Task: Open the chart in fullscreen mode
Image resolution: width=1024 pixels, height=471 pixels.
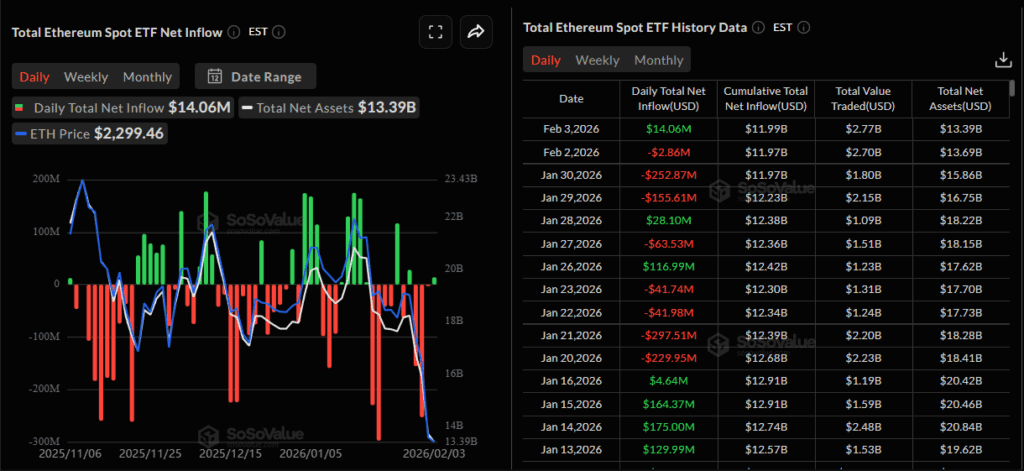Action: point(435,32)
